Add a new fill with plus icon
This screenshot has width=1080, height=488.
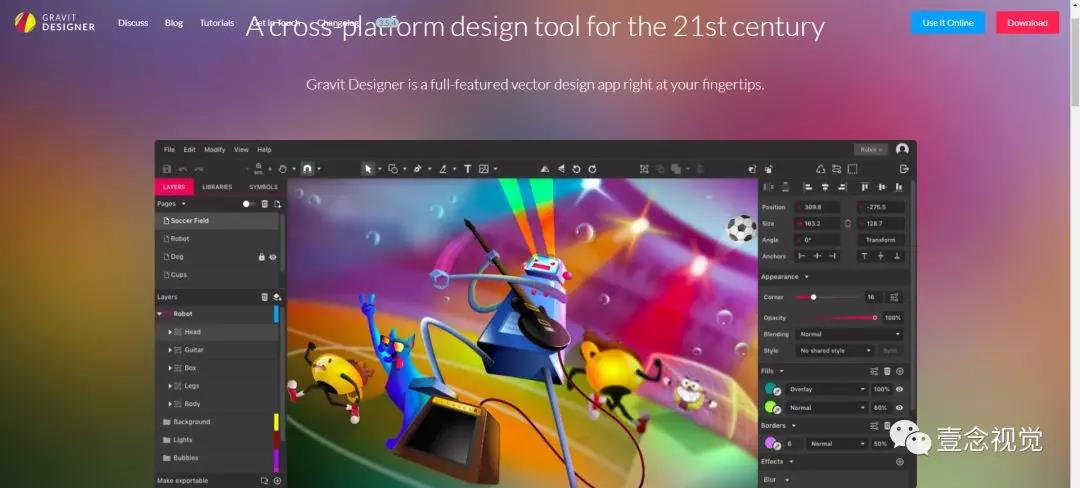click(x=900, y=371)
